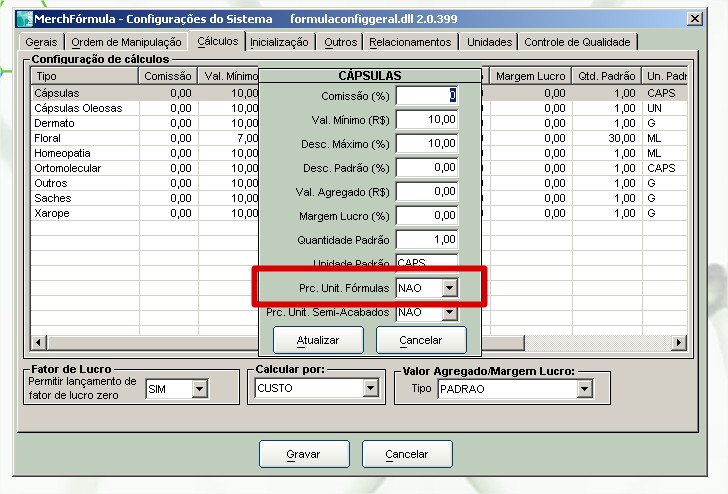Click the Gravar button

(304, 454)
